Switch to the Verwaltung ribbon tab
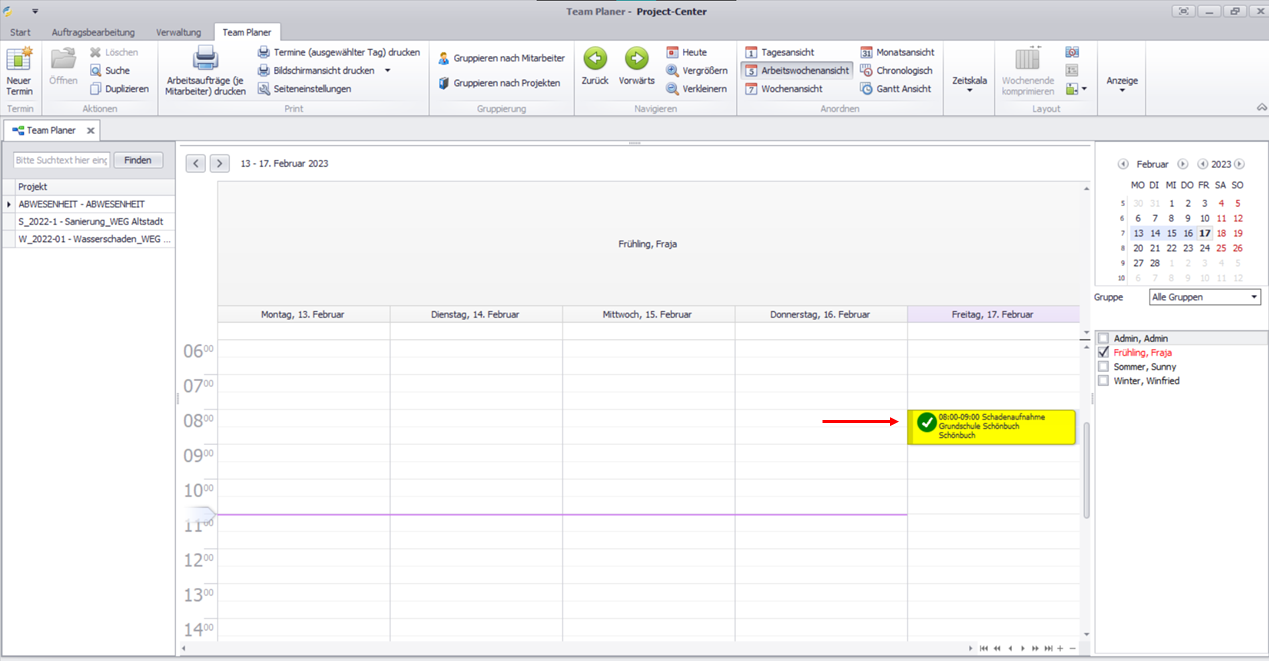The height and width of the screenshot is (661, 1269). coord(178,32)
